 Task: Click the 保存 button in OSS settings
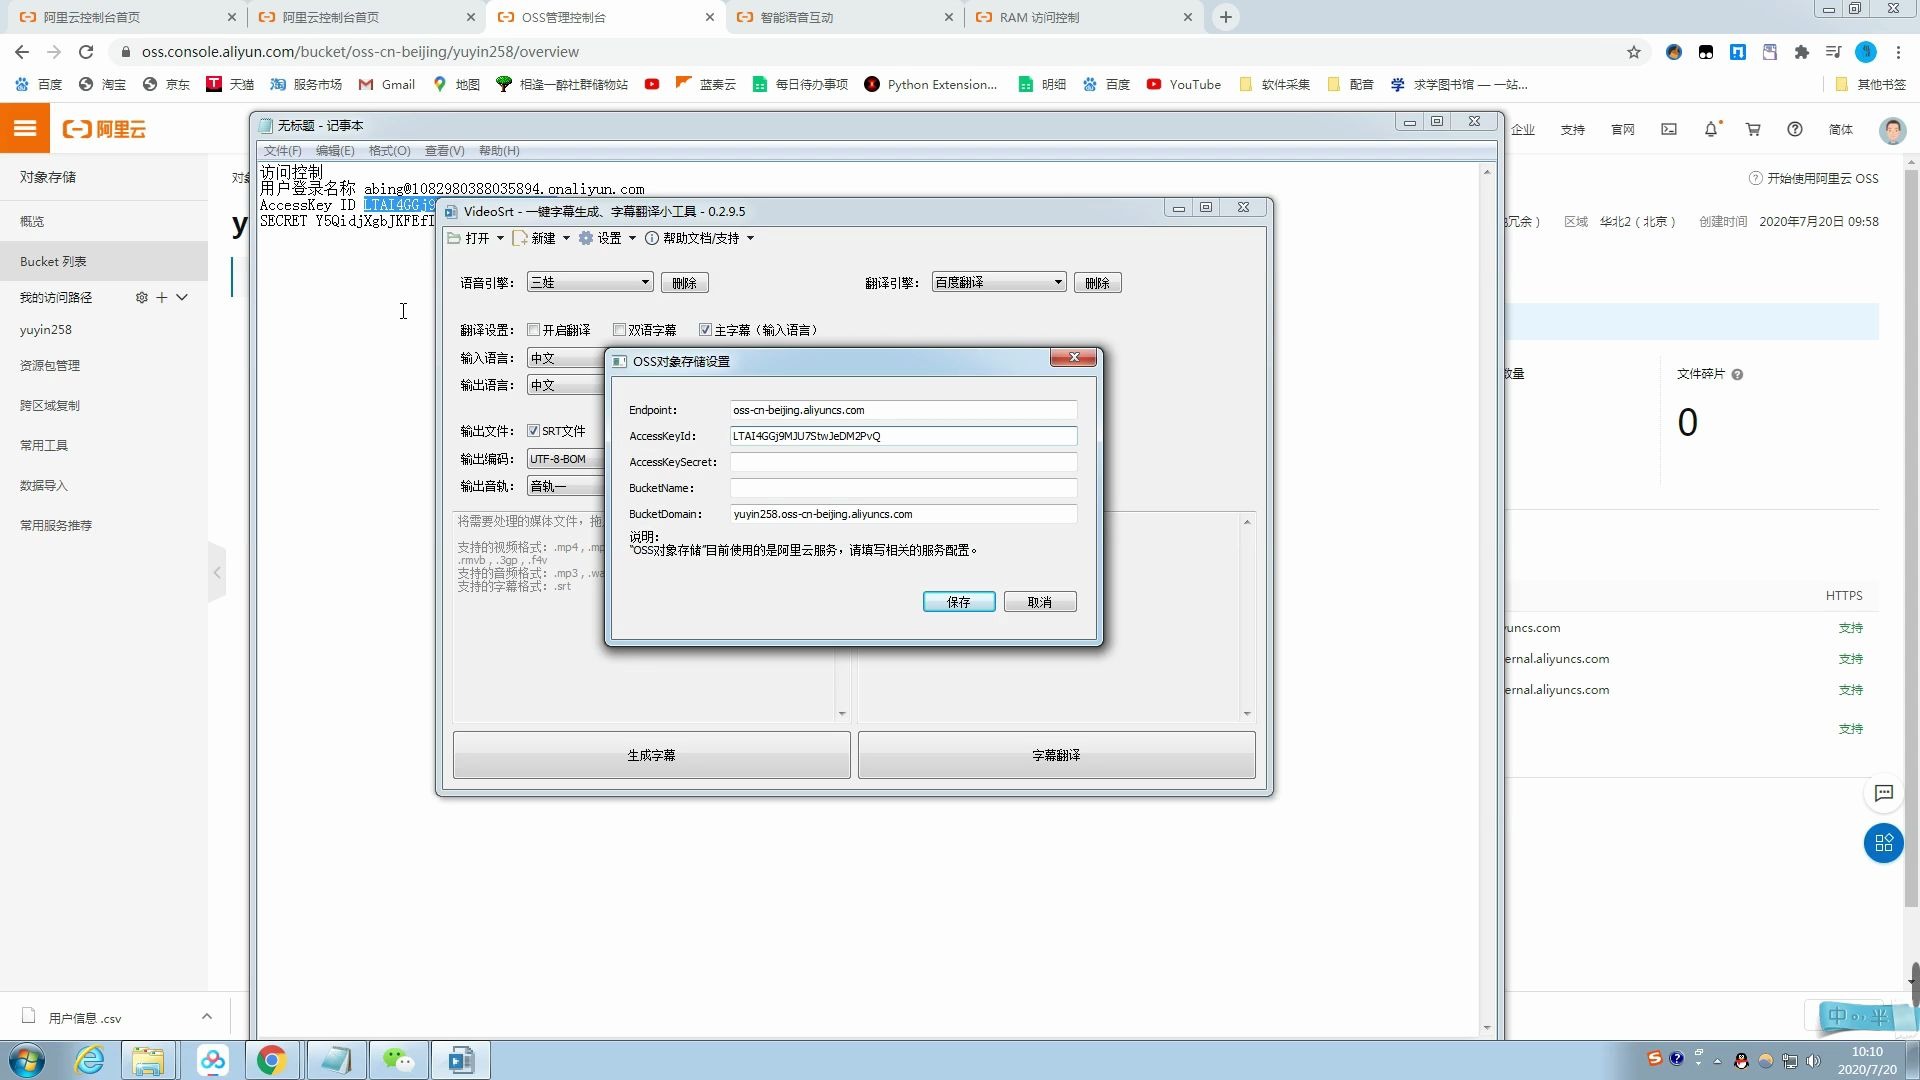(958, 602)
